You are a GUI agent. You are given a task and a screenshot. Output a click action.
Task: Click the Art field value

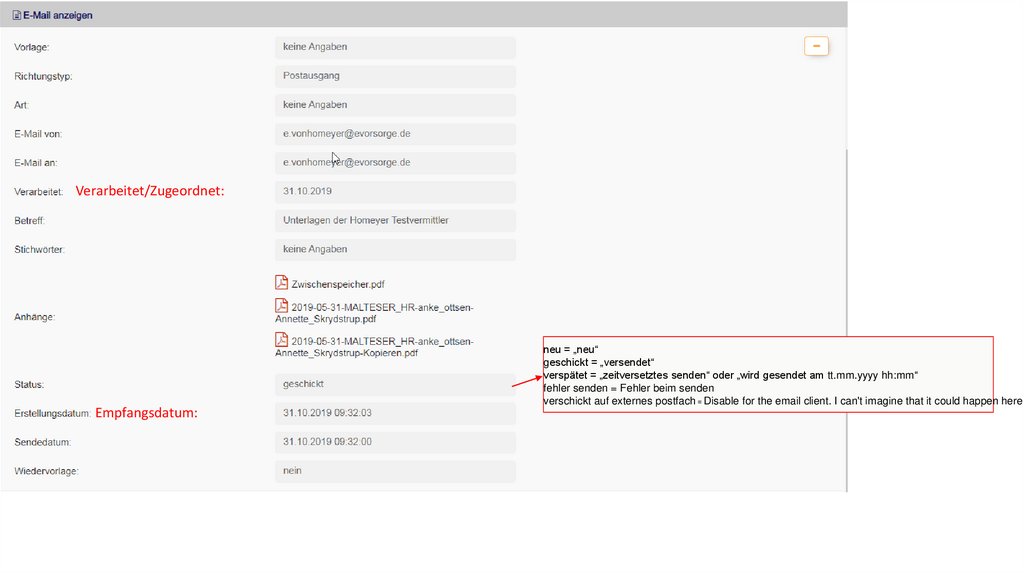395,105
